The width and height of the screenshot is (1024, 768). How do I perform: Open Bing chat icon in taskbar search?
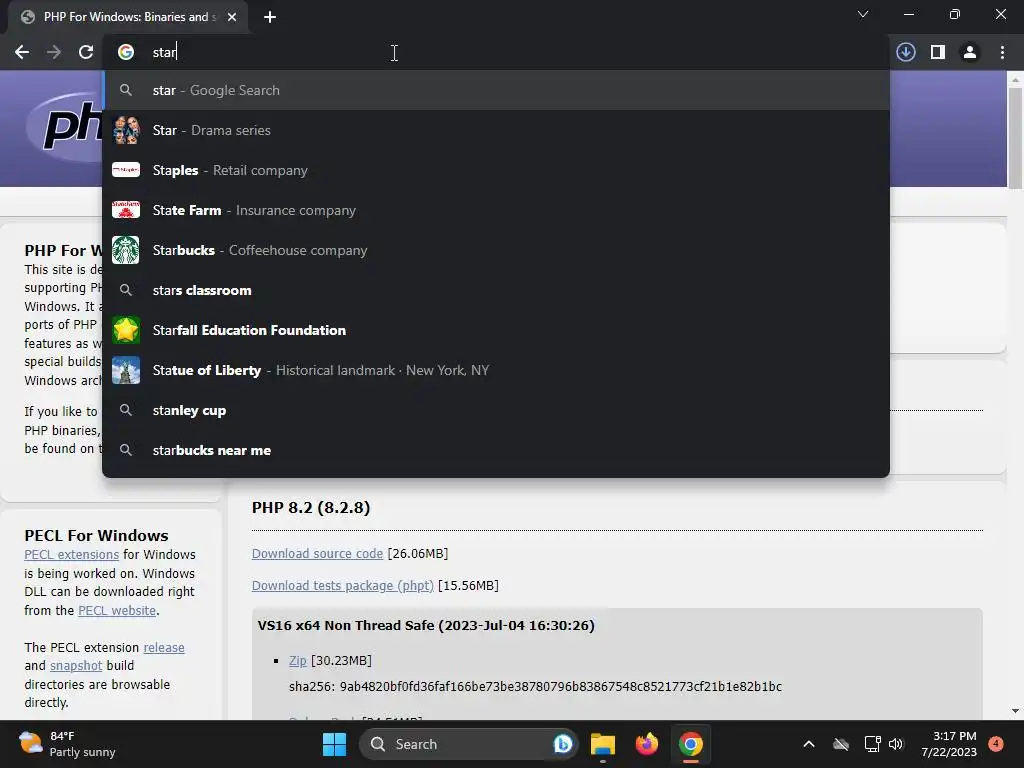coord(562,744)
